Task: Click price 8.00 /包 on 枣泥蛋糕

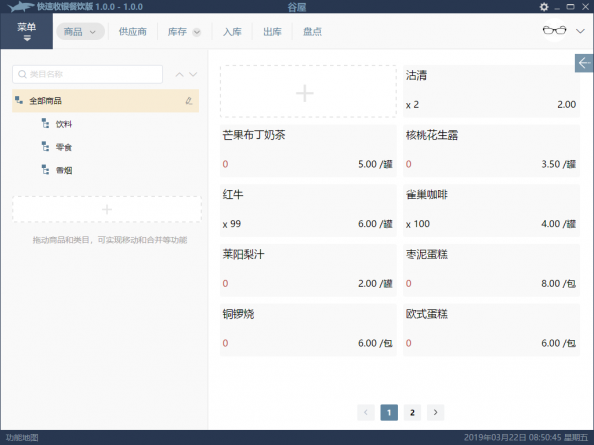Action: coord(559,284)
